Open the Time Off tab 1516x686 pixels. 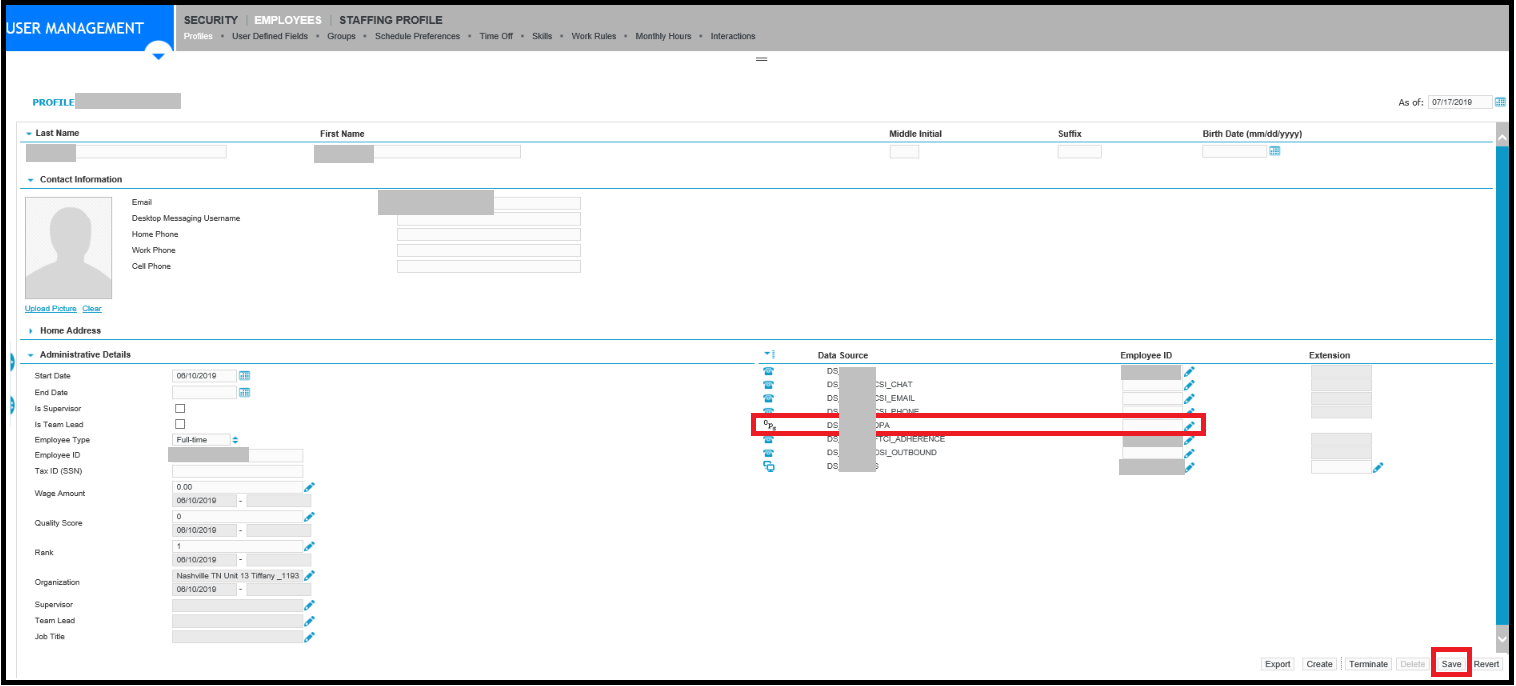pyautogui.click(x=496, y=36)
